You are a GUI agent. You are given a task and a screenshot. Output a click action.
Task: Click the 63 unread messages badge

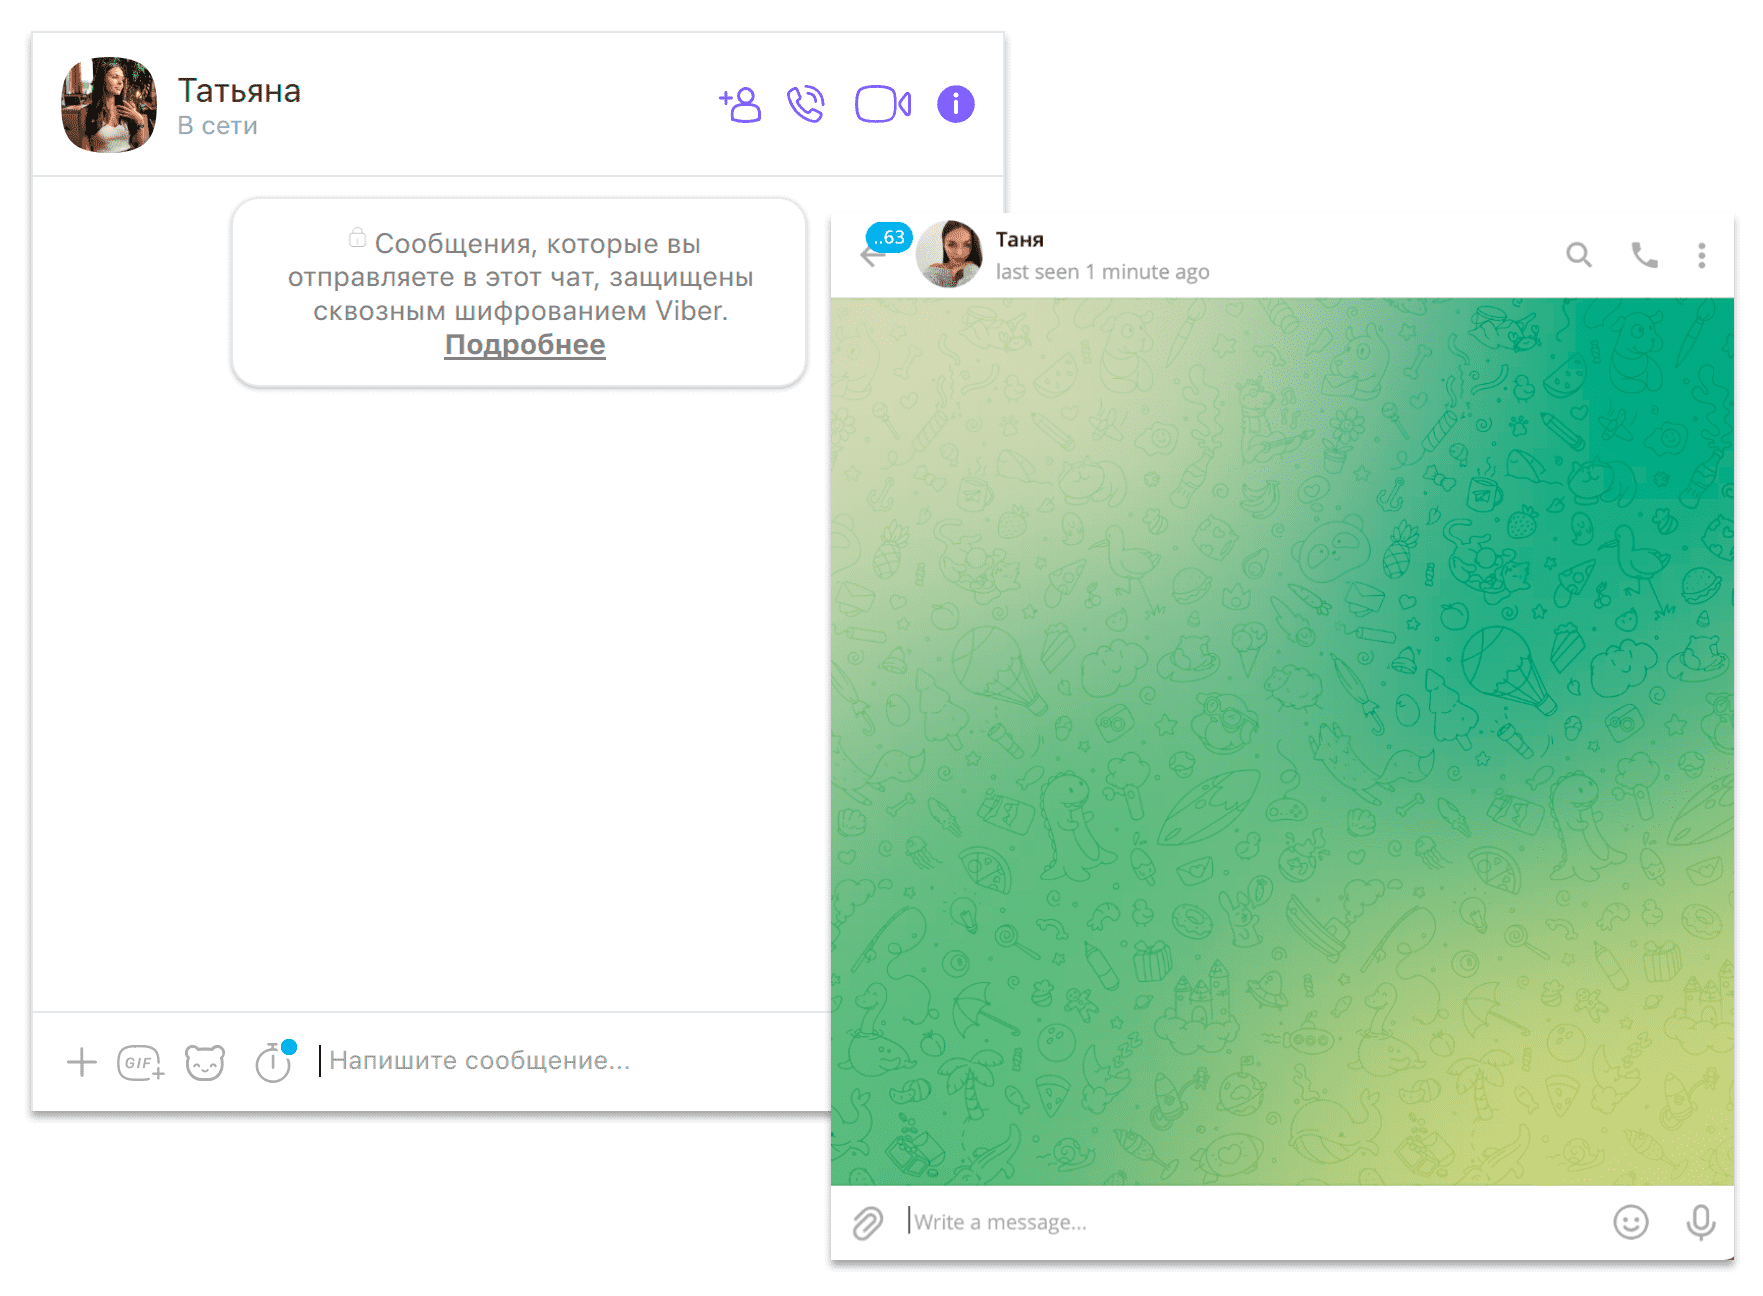click(x=889, y=237)
